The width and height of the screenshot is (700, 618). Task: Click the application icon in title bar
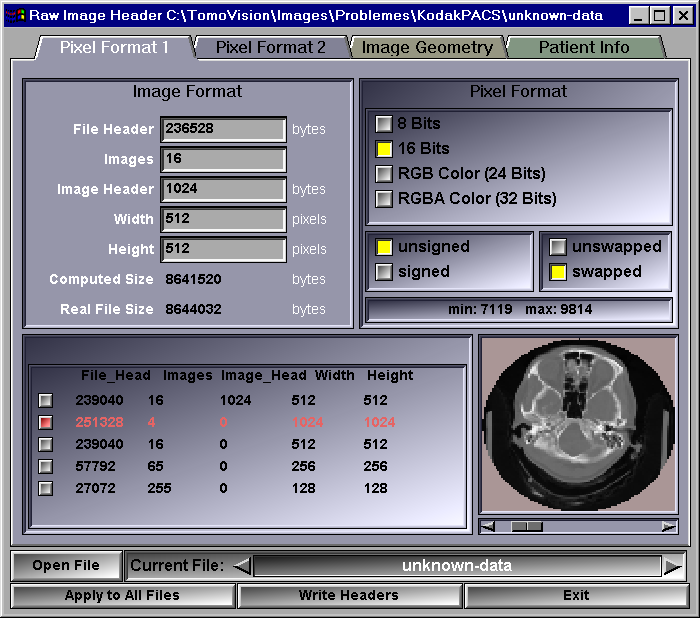point(15,16)
